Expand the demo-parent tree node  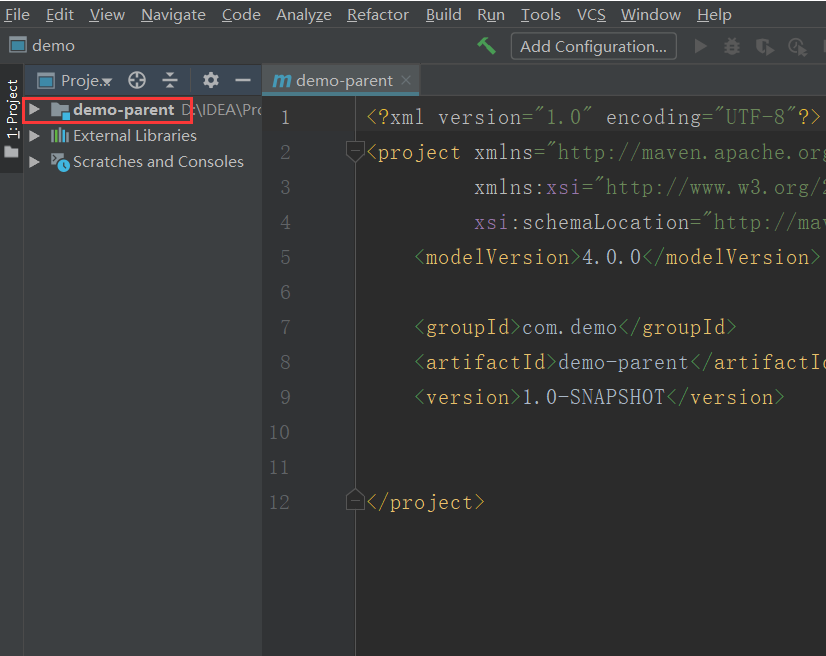34,110
